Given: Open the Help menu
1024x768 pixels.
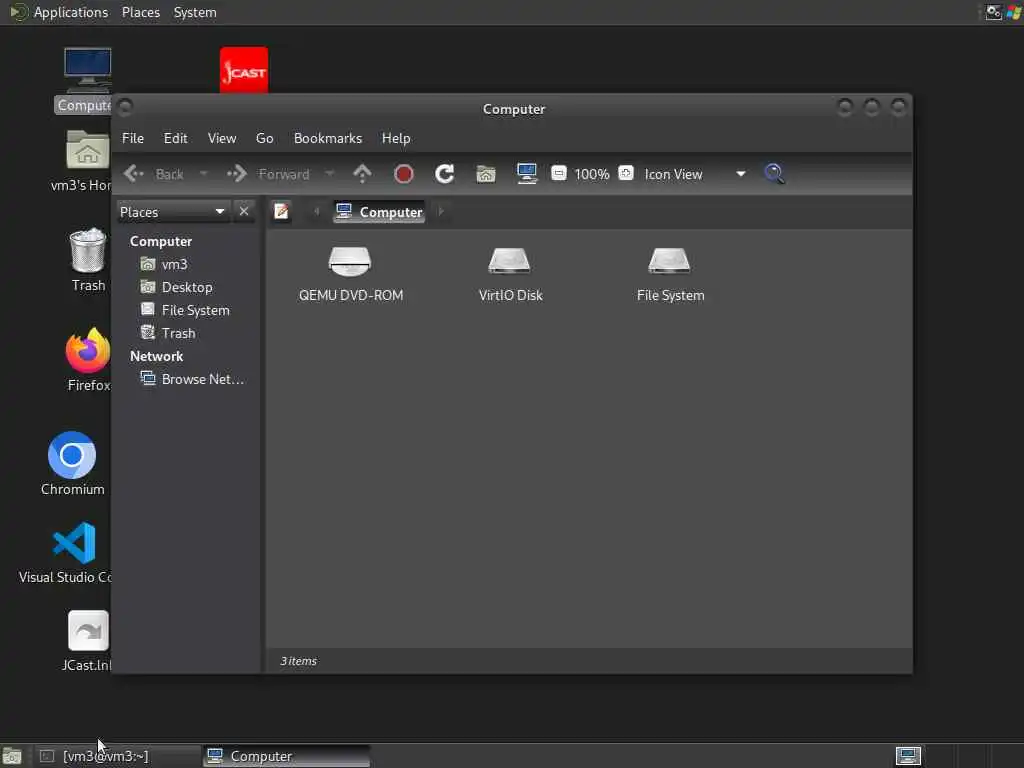Looking at the screenshot, I should click(396, 138).
